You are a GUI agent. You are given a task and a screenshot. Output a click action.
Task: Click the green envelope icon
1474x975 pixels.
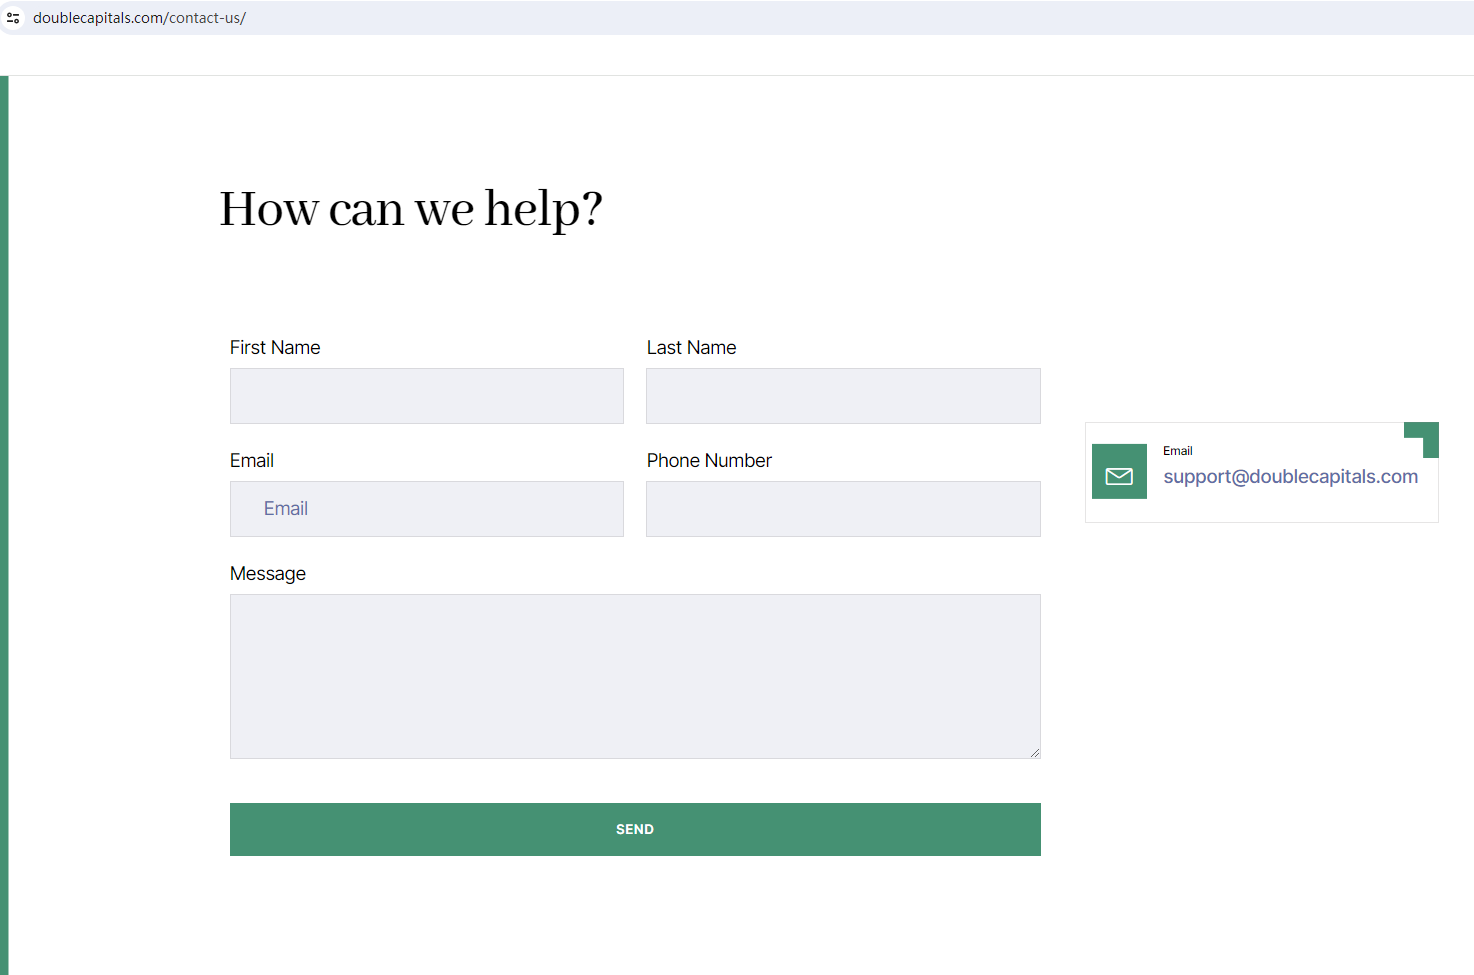1119,476
